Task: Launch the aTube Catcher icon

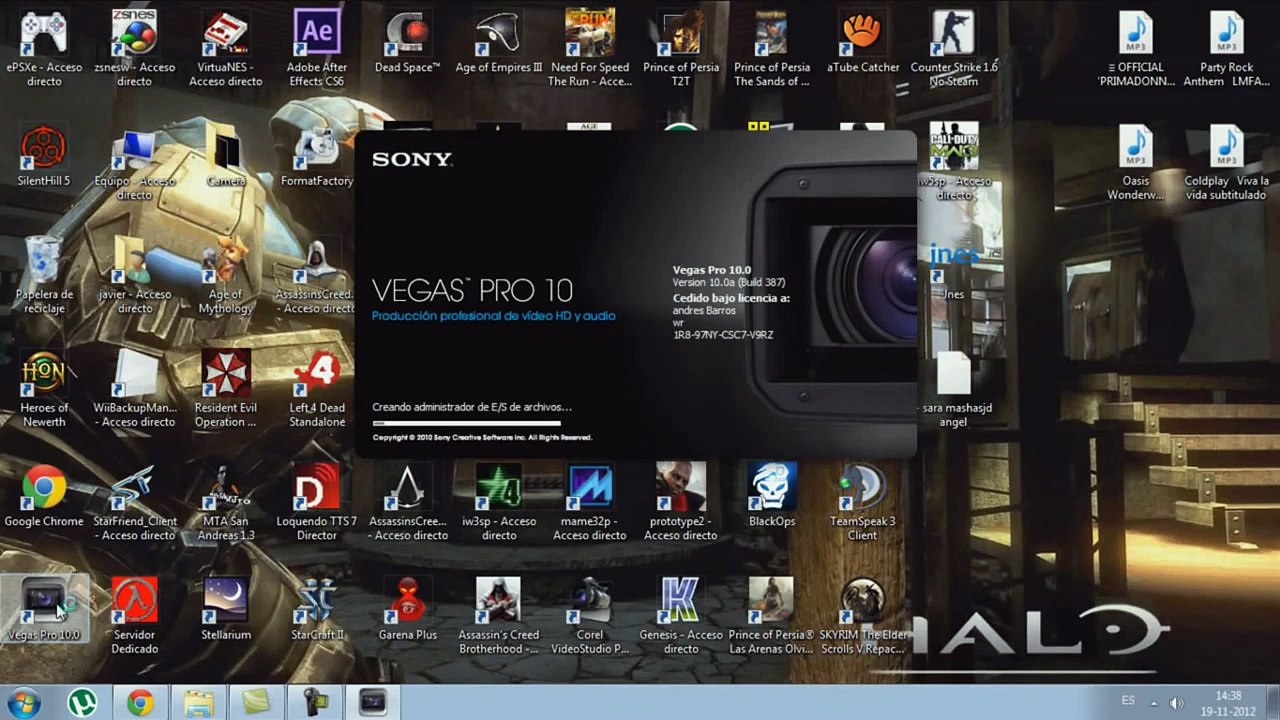Action: click(863, 40)
